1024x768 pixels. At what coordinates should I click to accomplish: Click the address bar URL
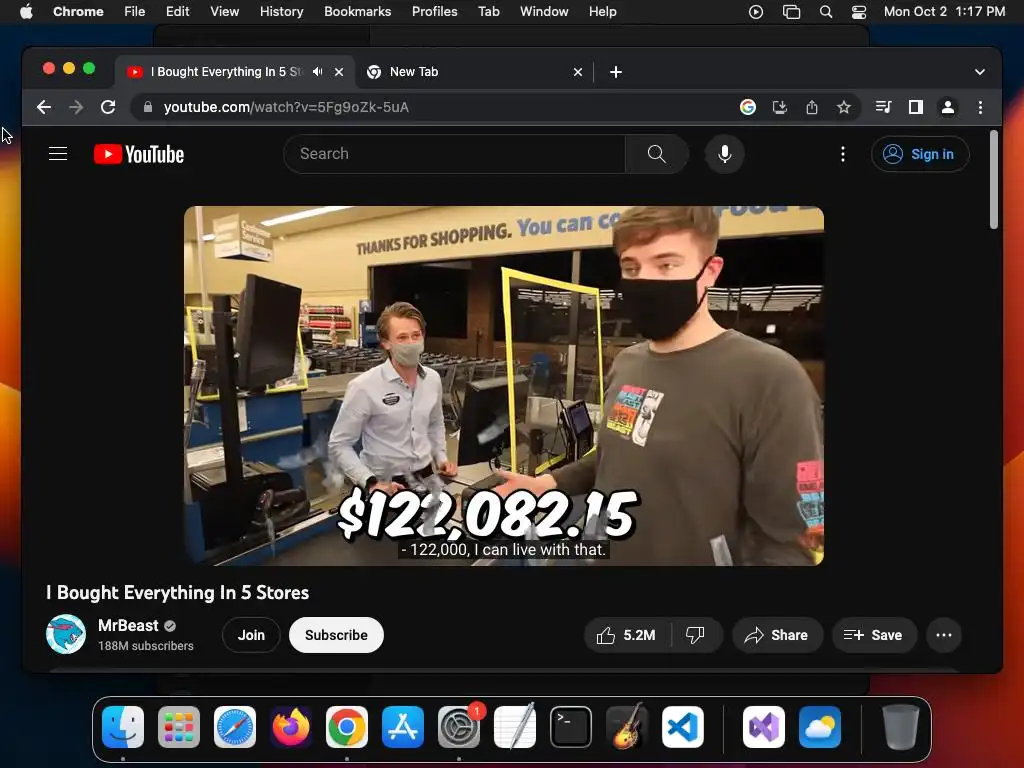[x=286, y=107]
